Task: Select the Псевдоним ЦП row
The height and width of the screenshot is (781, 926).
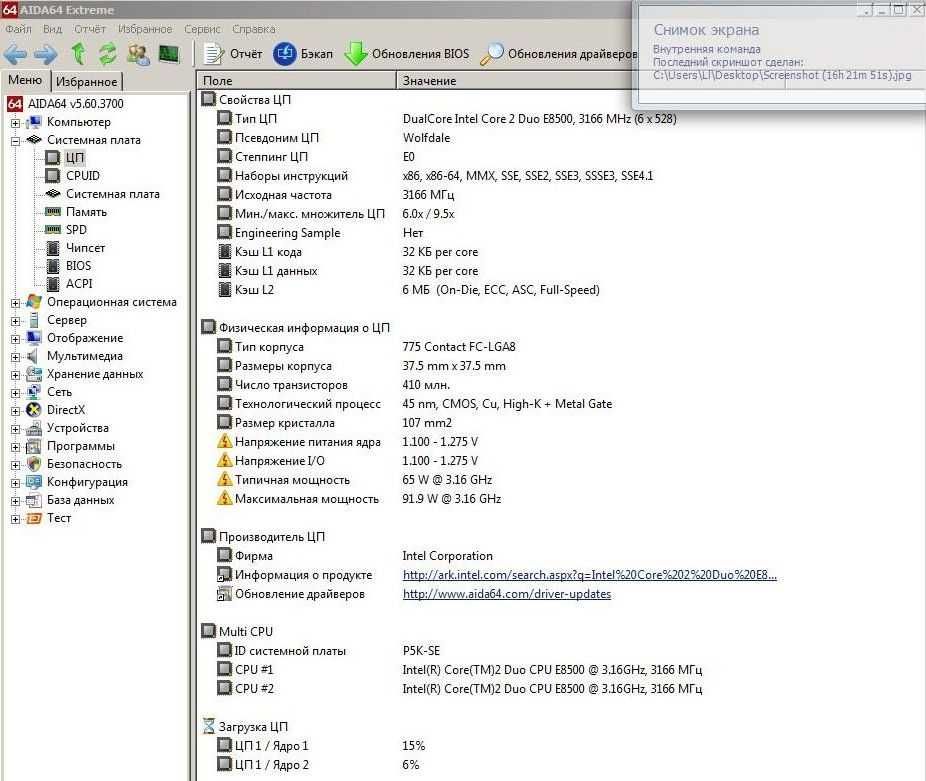Action: tap(334, 138)
